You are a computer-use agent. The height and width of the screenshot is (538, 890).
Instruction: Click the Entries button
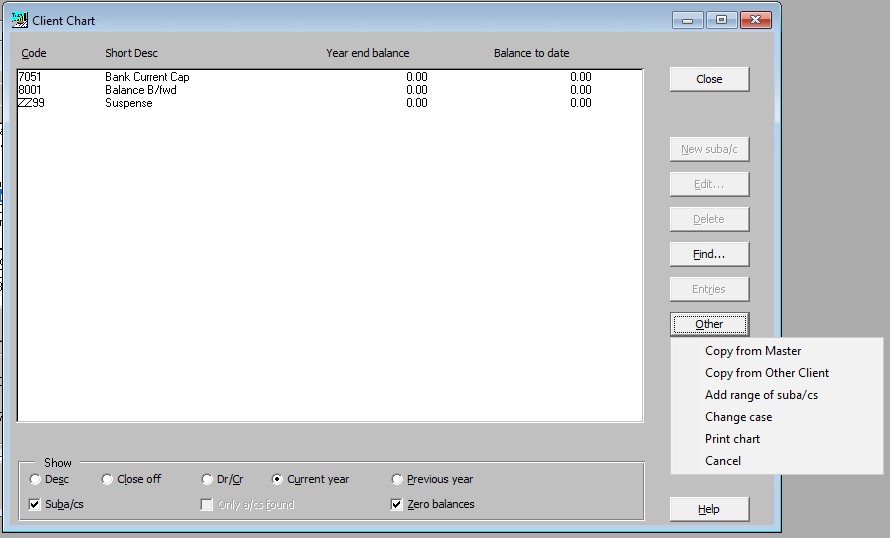pos(710,289)
